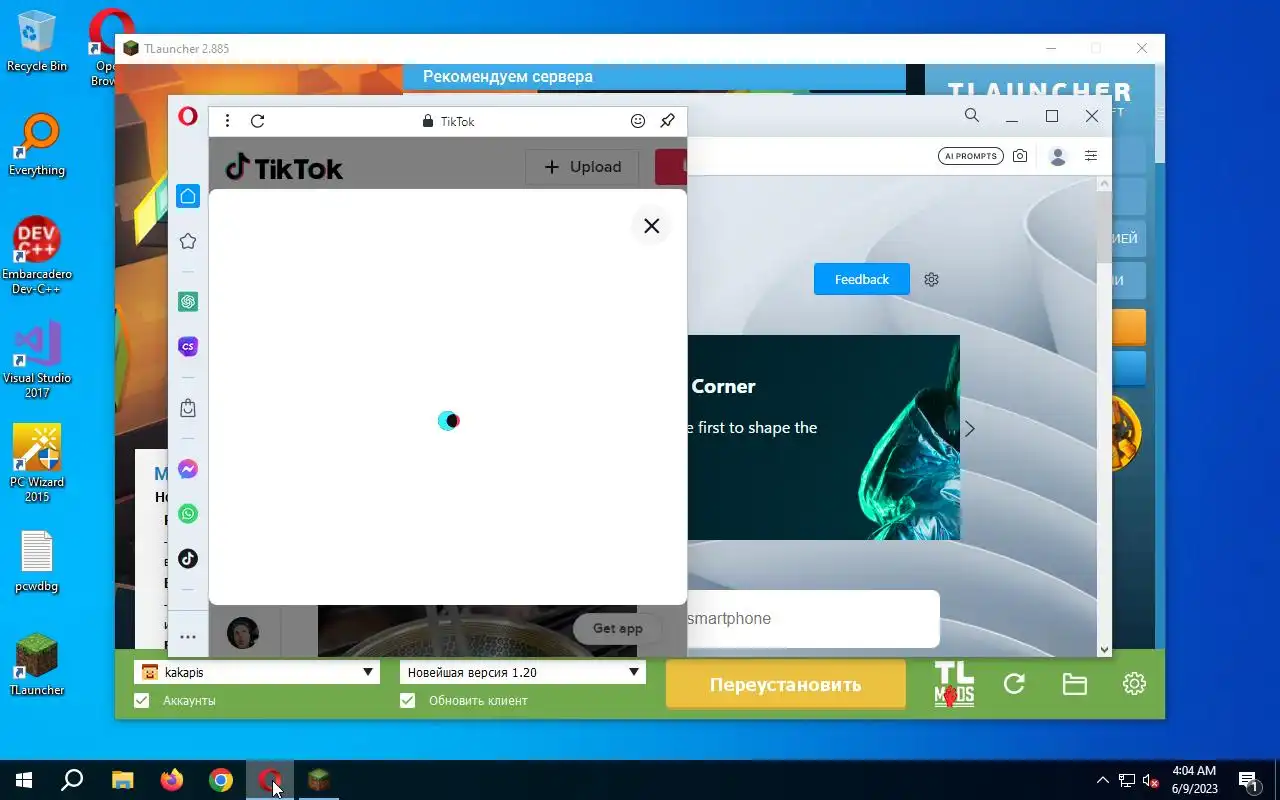Open ChatGPT icon in Opera sidebar

[x=188, y=301]
